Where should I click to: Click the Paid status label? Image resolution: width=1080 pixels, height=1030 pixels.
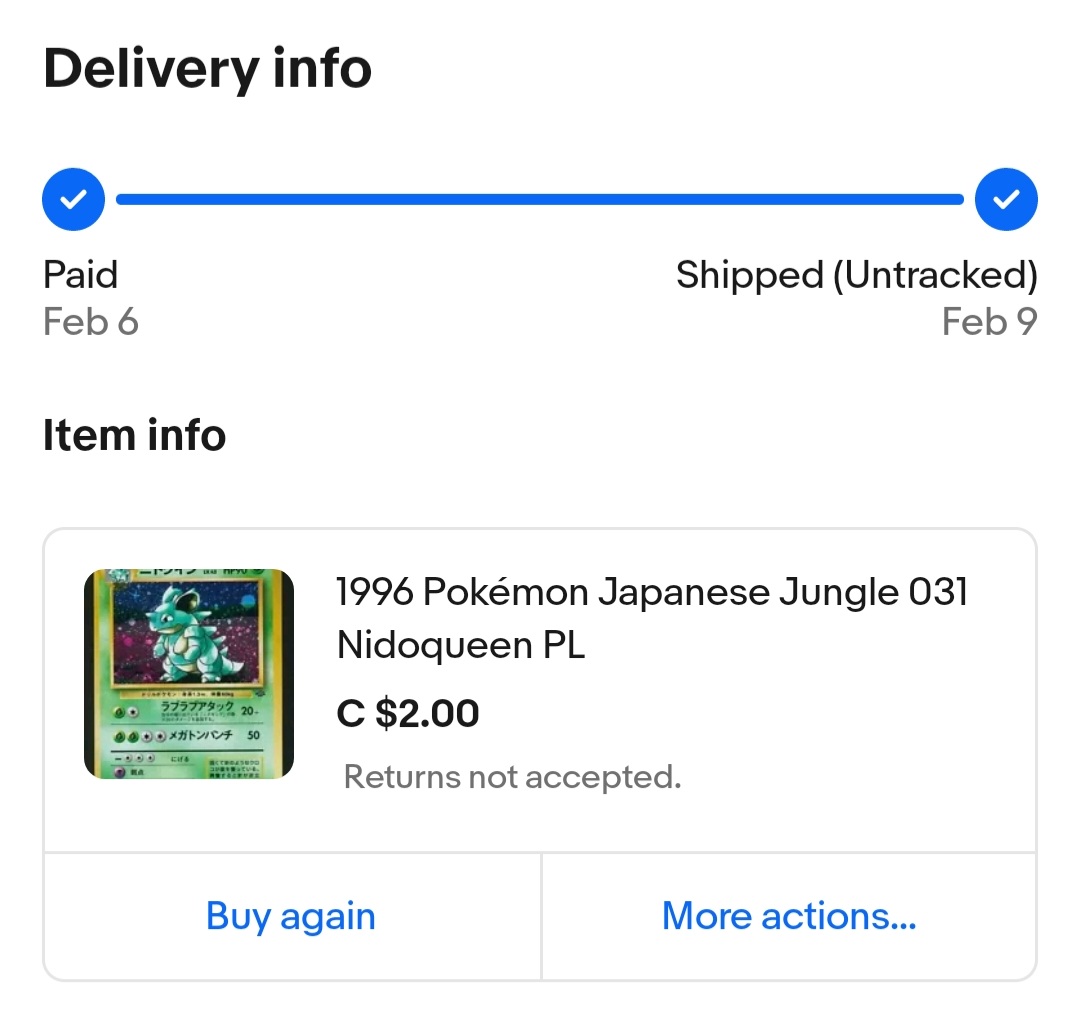(80, 275)
